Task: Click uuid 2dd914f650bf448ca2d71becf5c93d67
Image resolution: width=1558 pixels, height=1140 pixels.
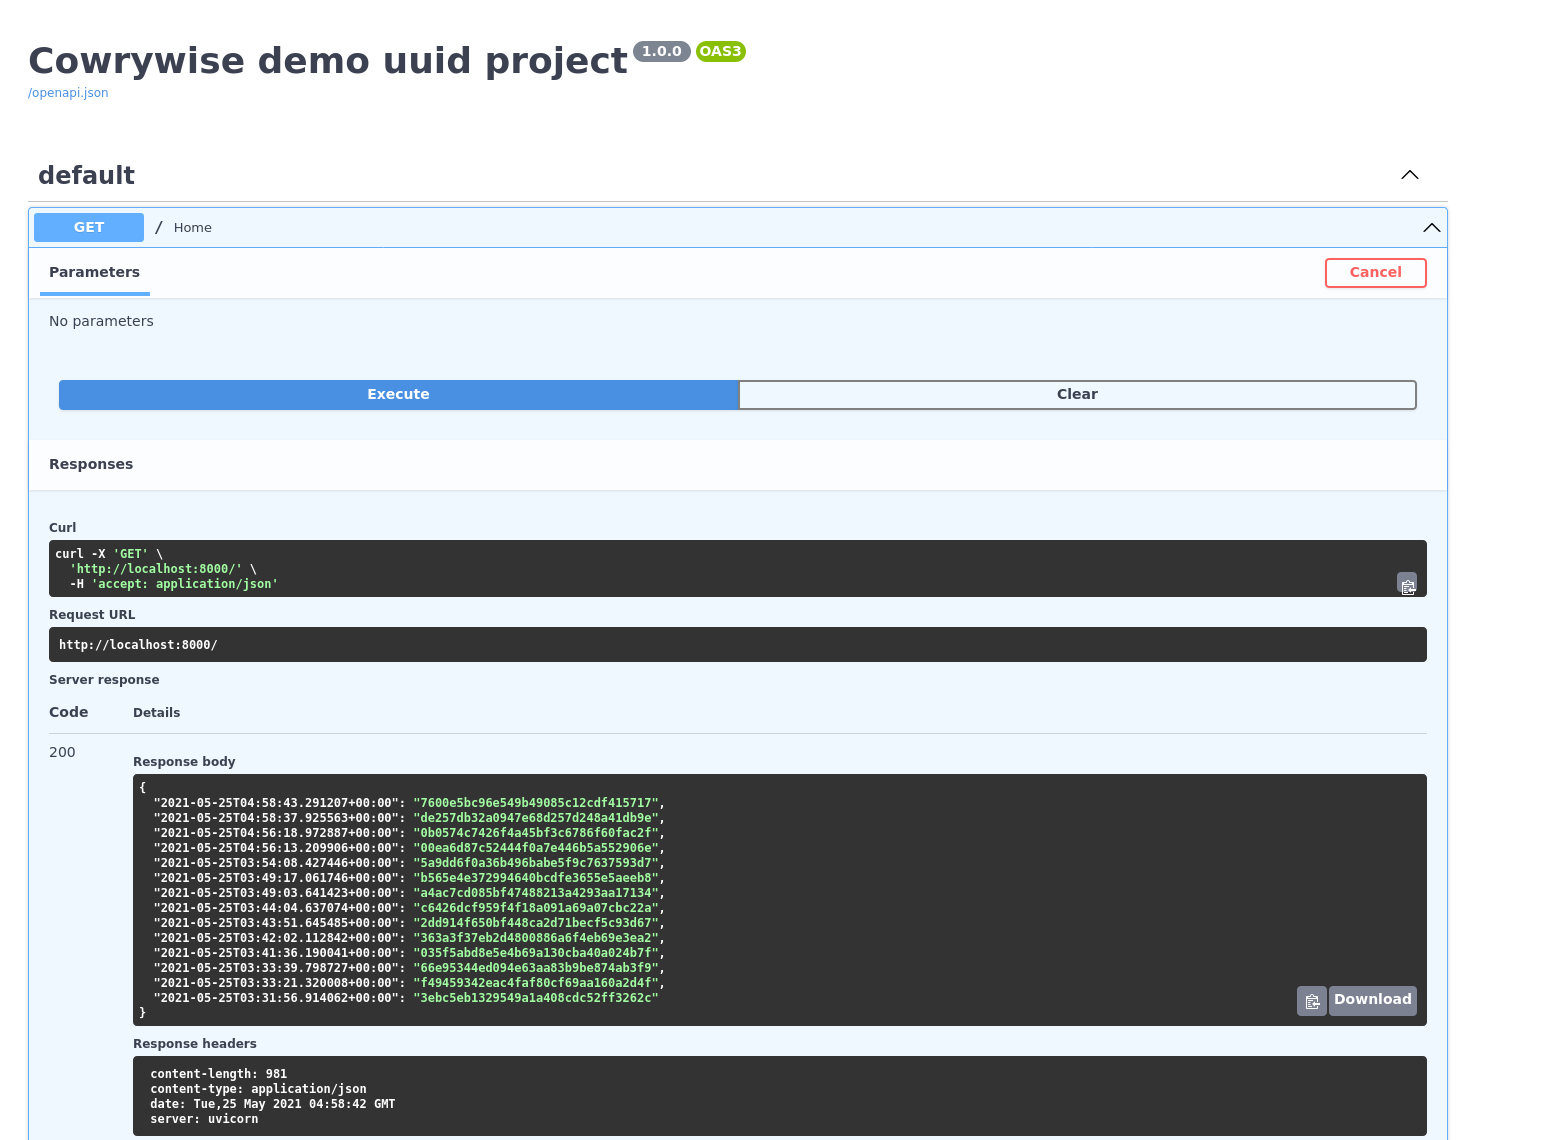Action: tap(536, 923)
